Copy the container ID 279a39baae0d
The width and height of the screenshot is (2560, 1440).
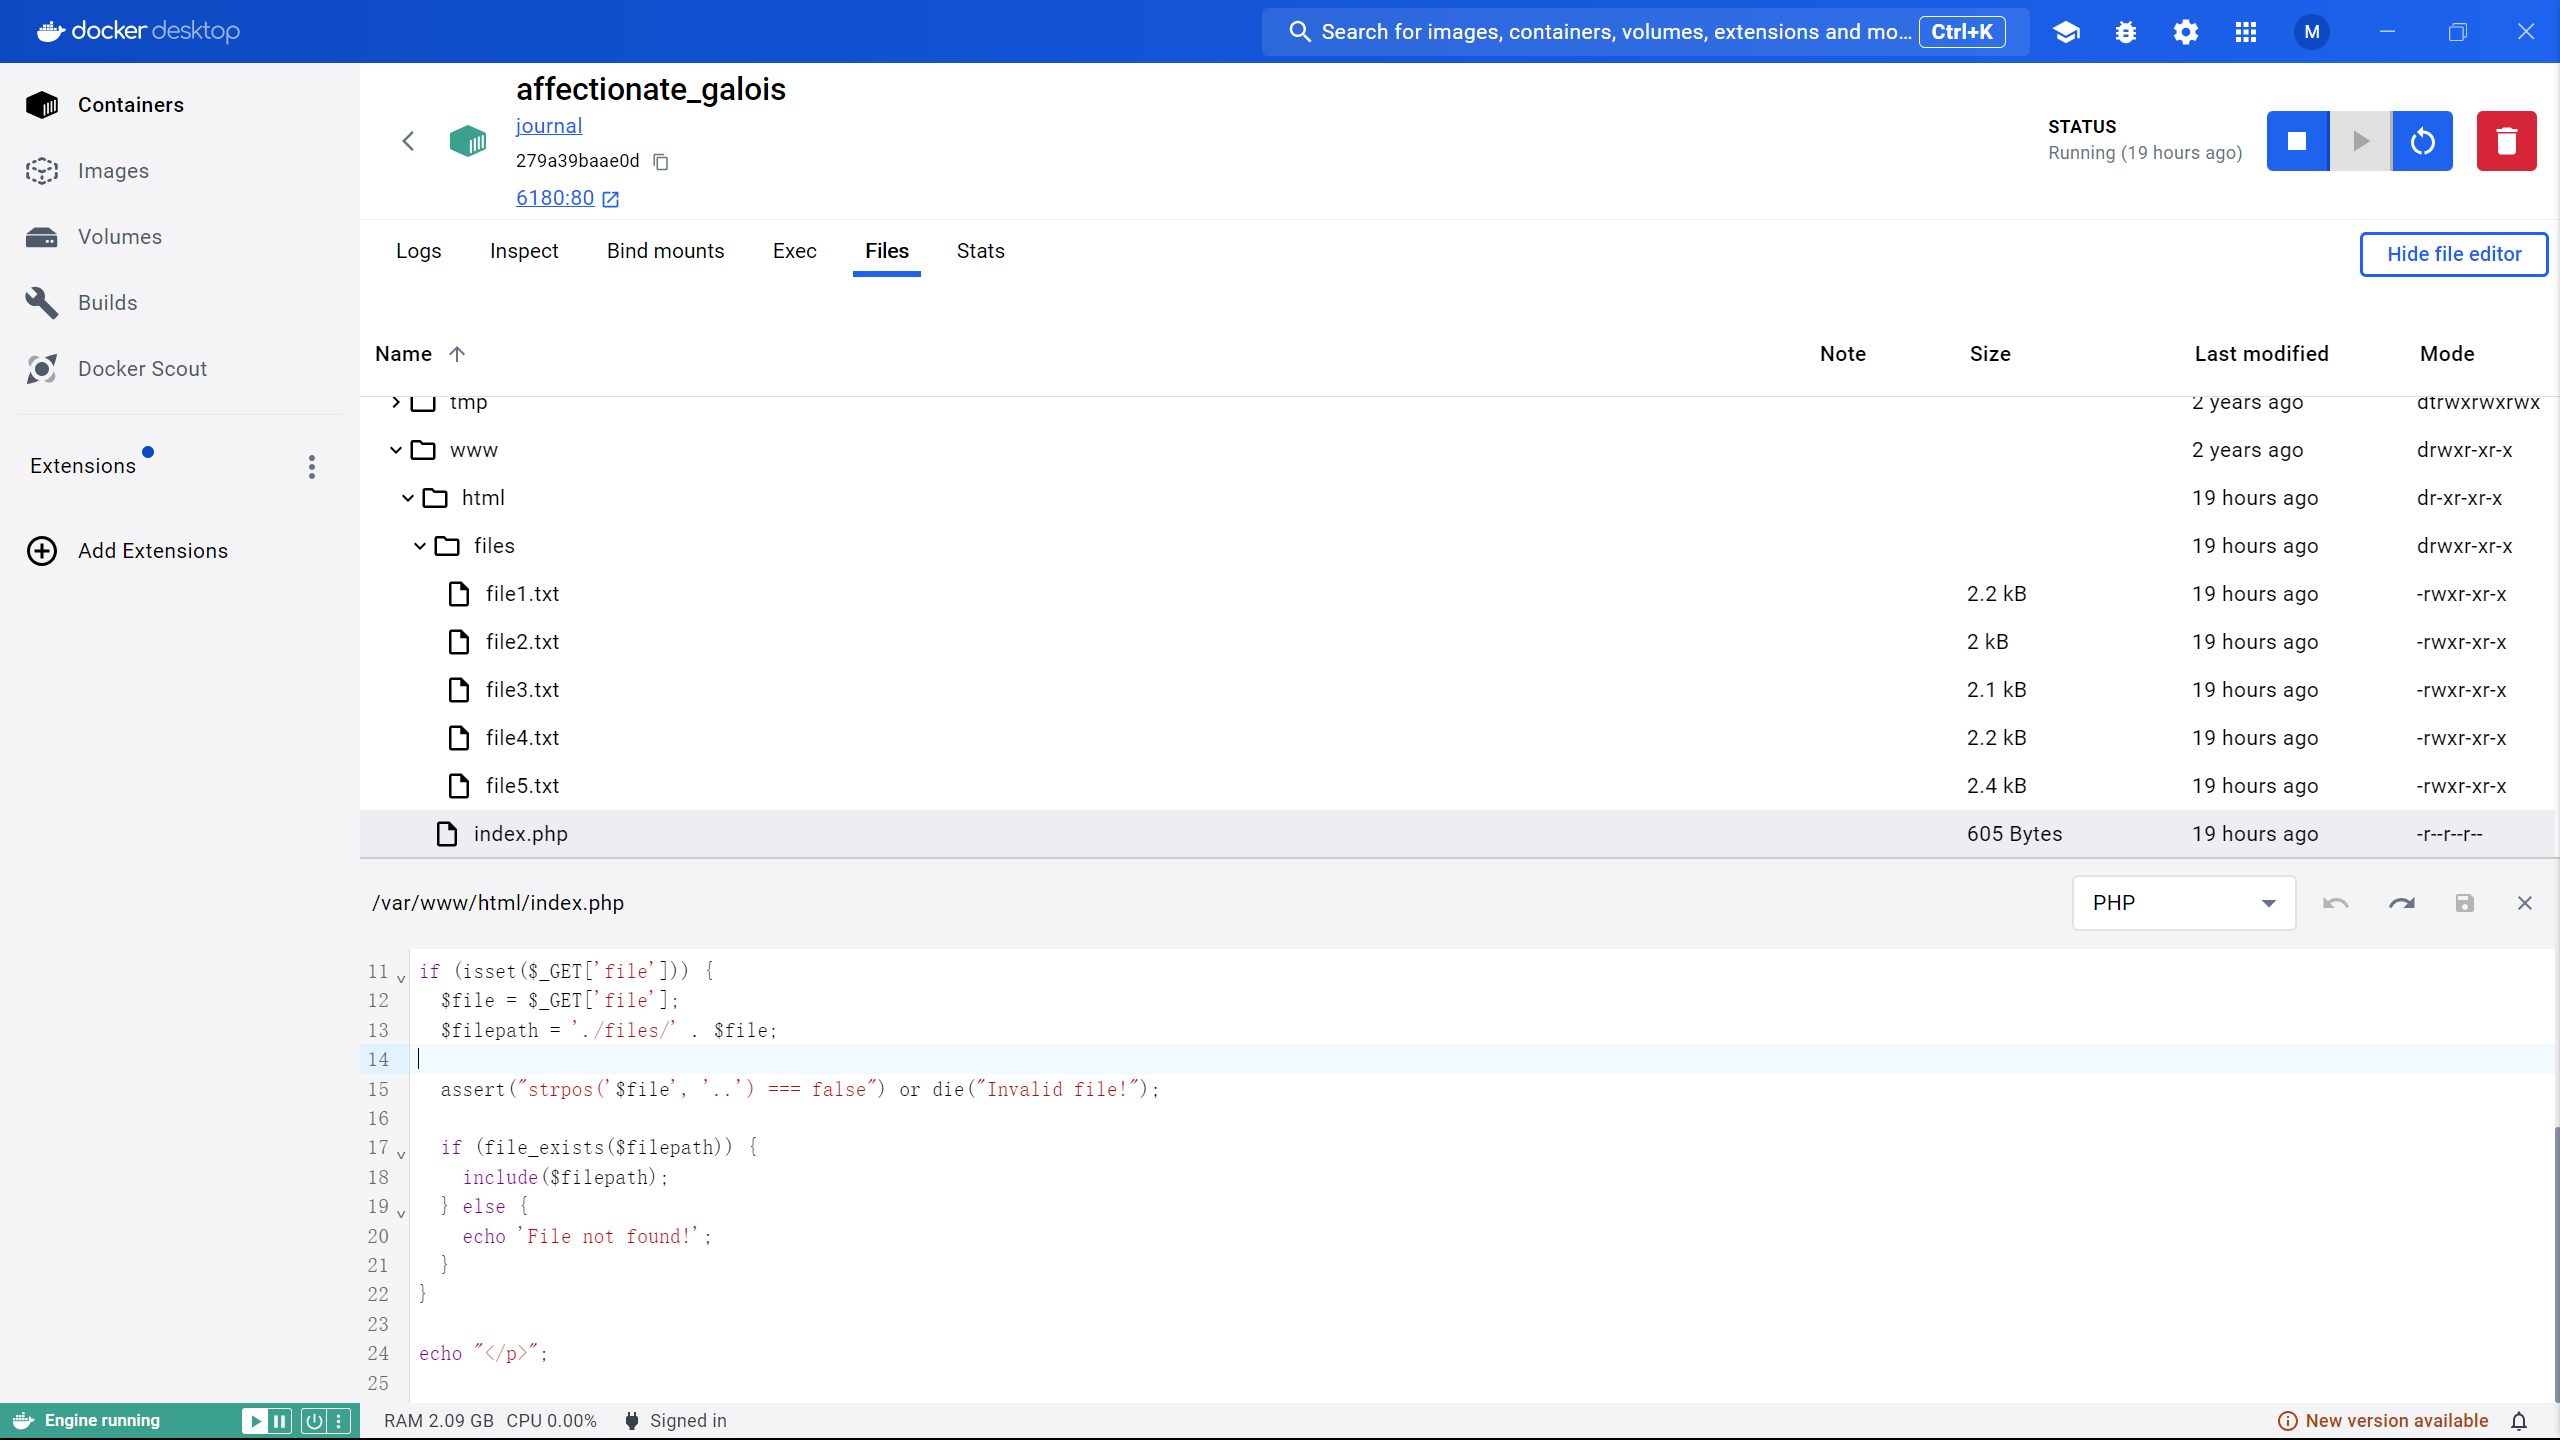[x=661, y=161]
